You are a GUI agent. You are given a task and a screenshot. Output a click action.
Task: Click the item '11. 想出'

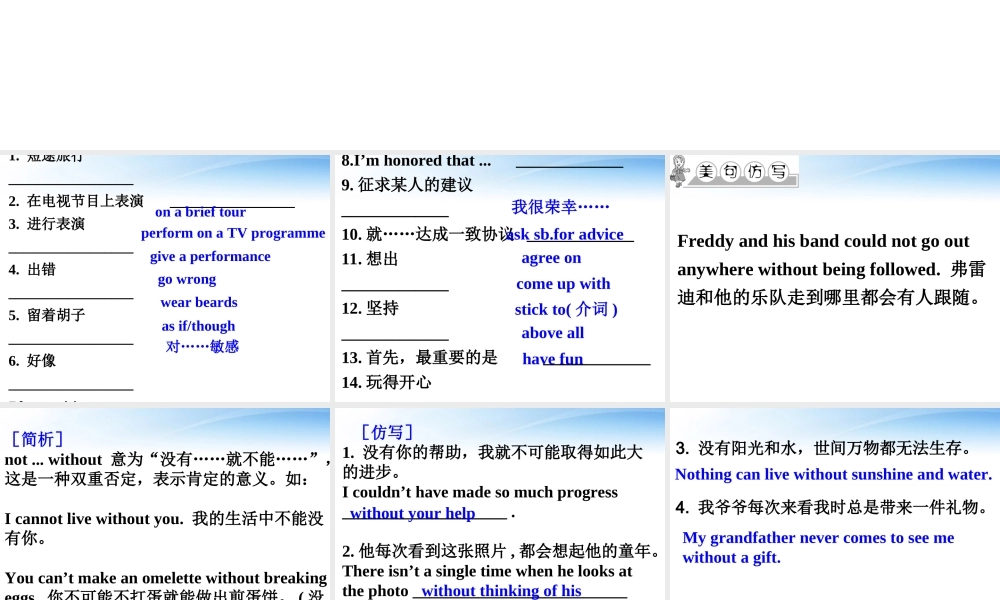point(370,259)
